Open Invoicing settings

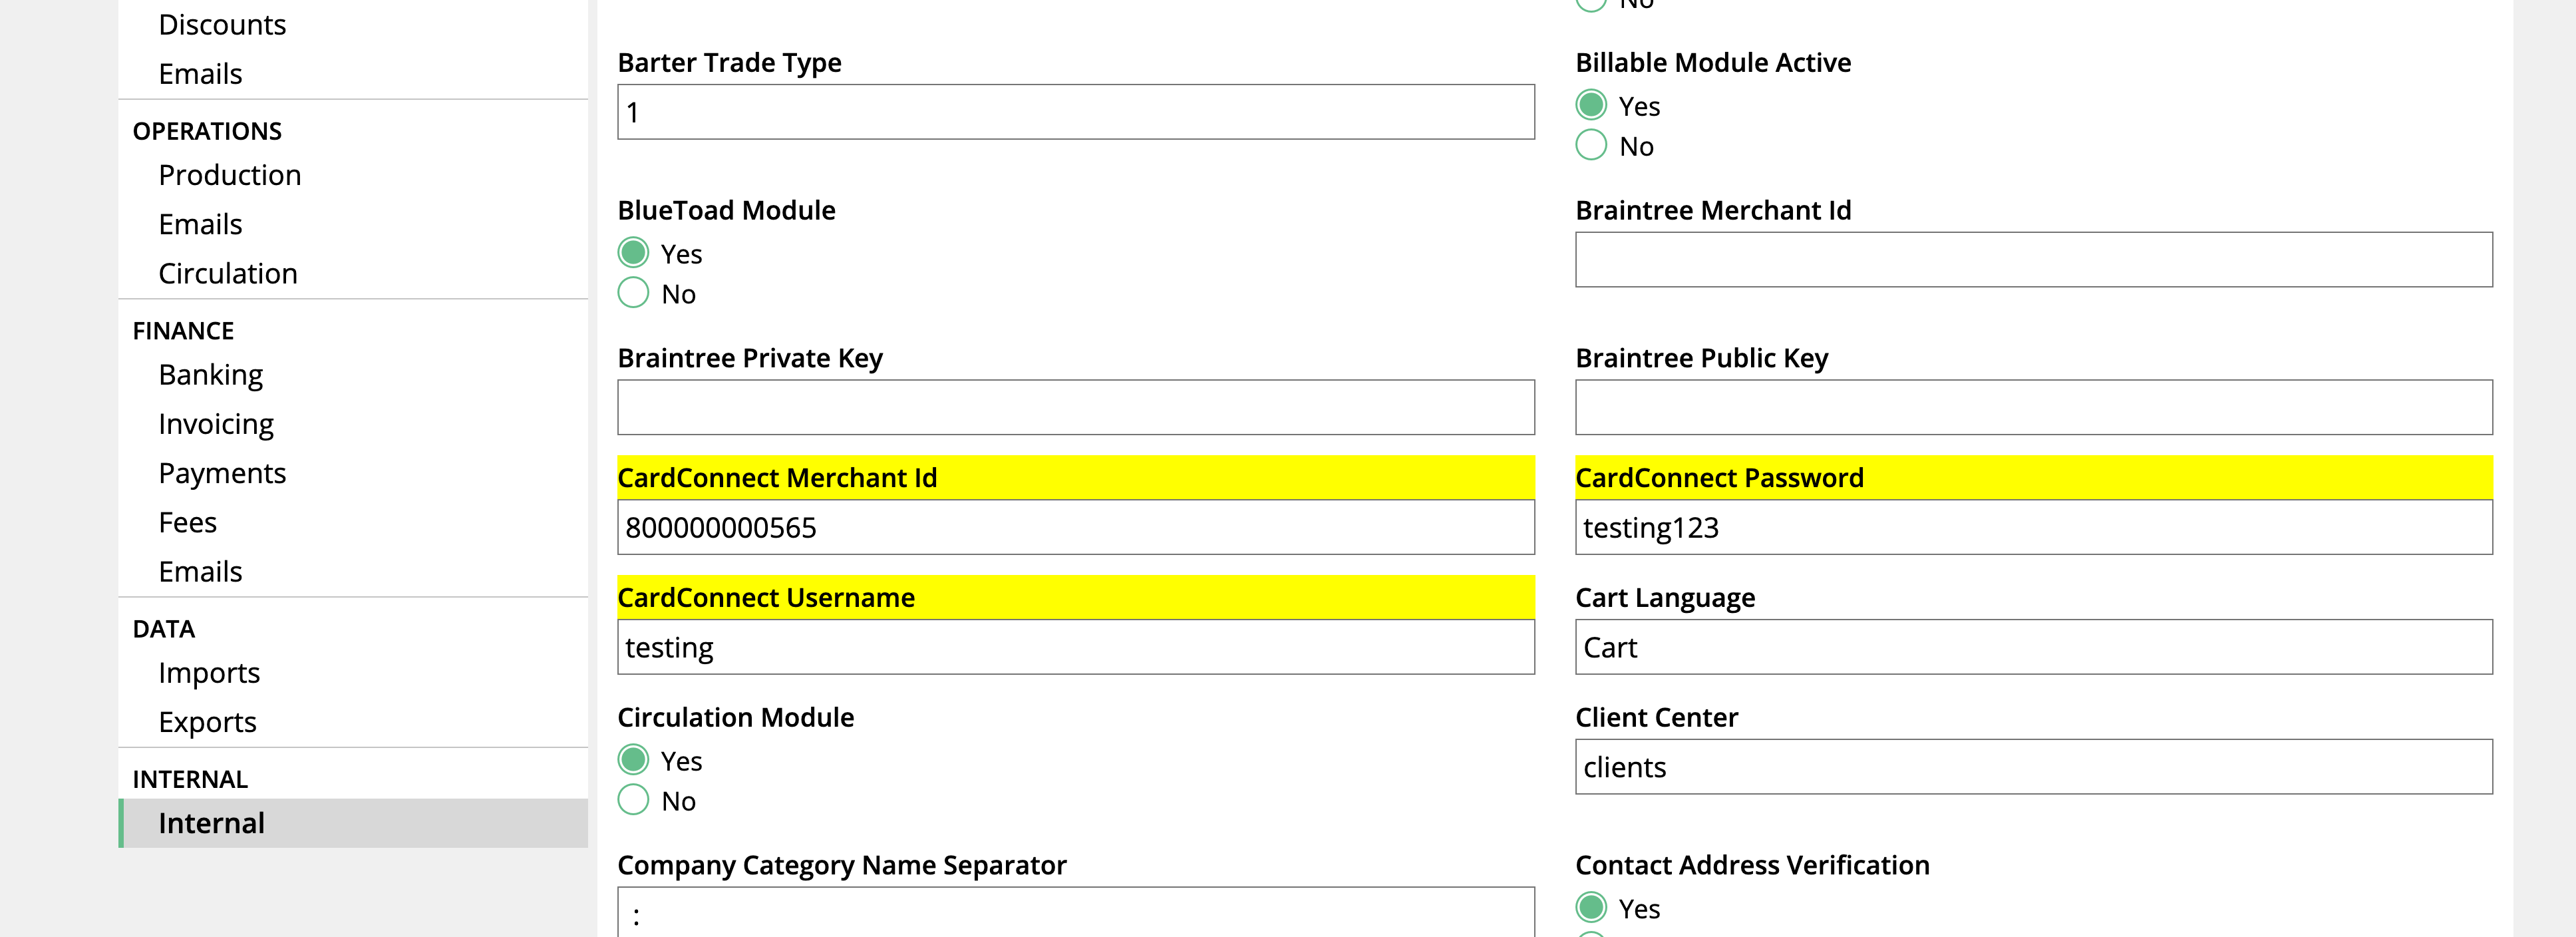[x=216, y=424]
